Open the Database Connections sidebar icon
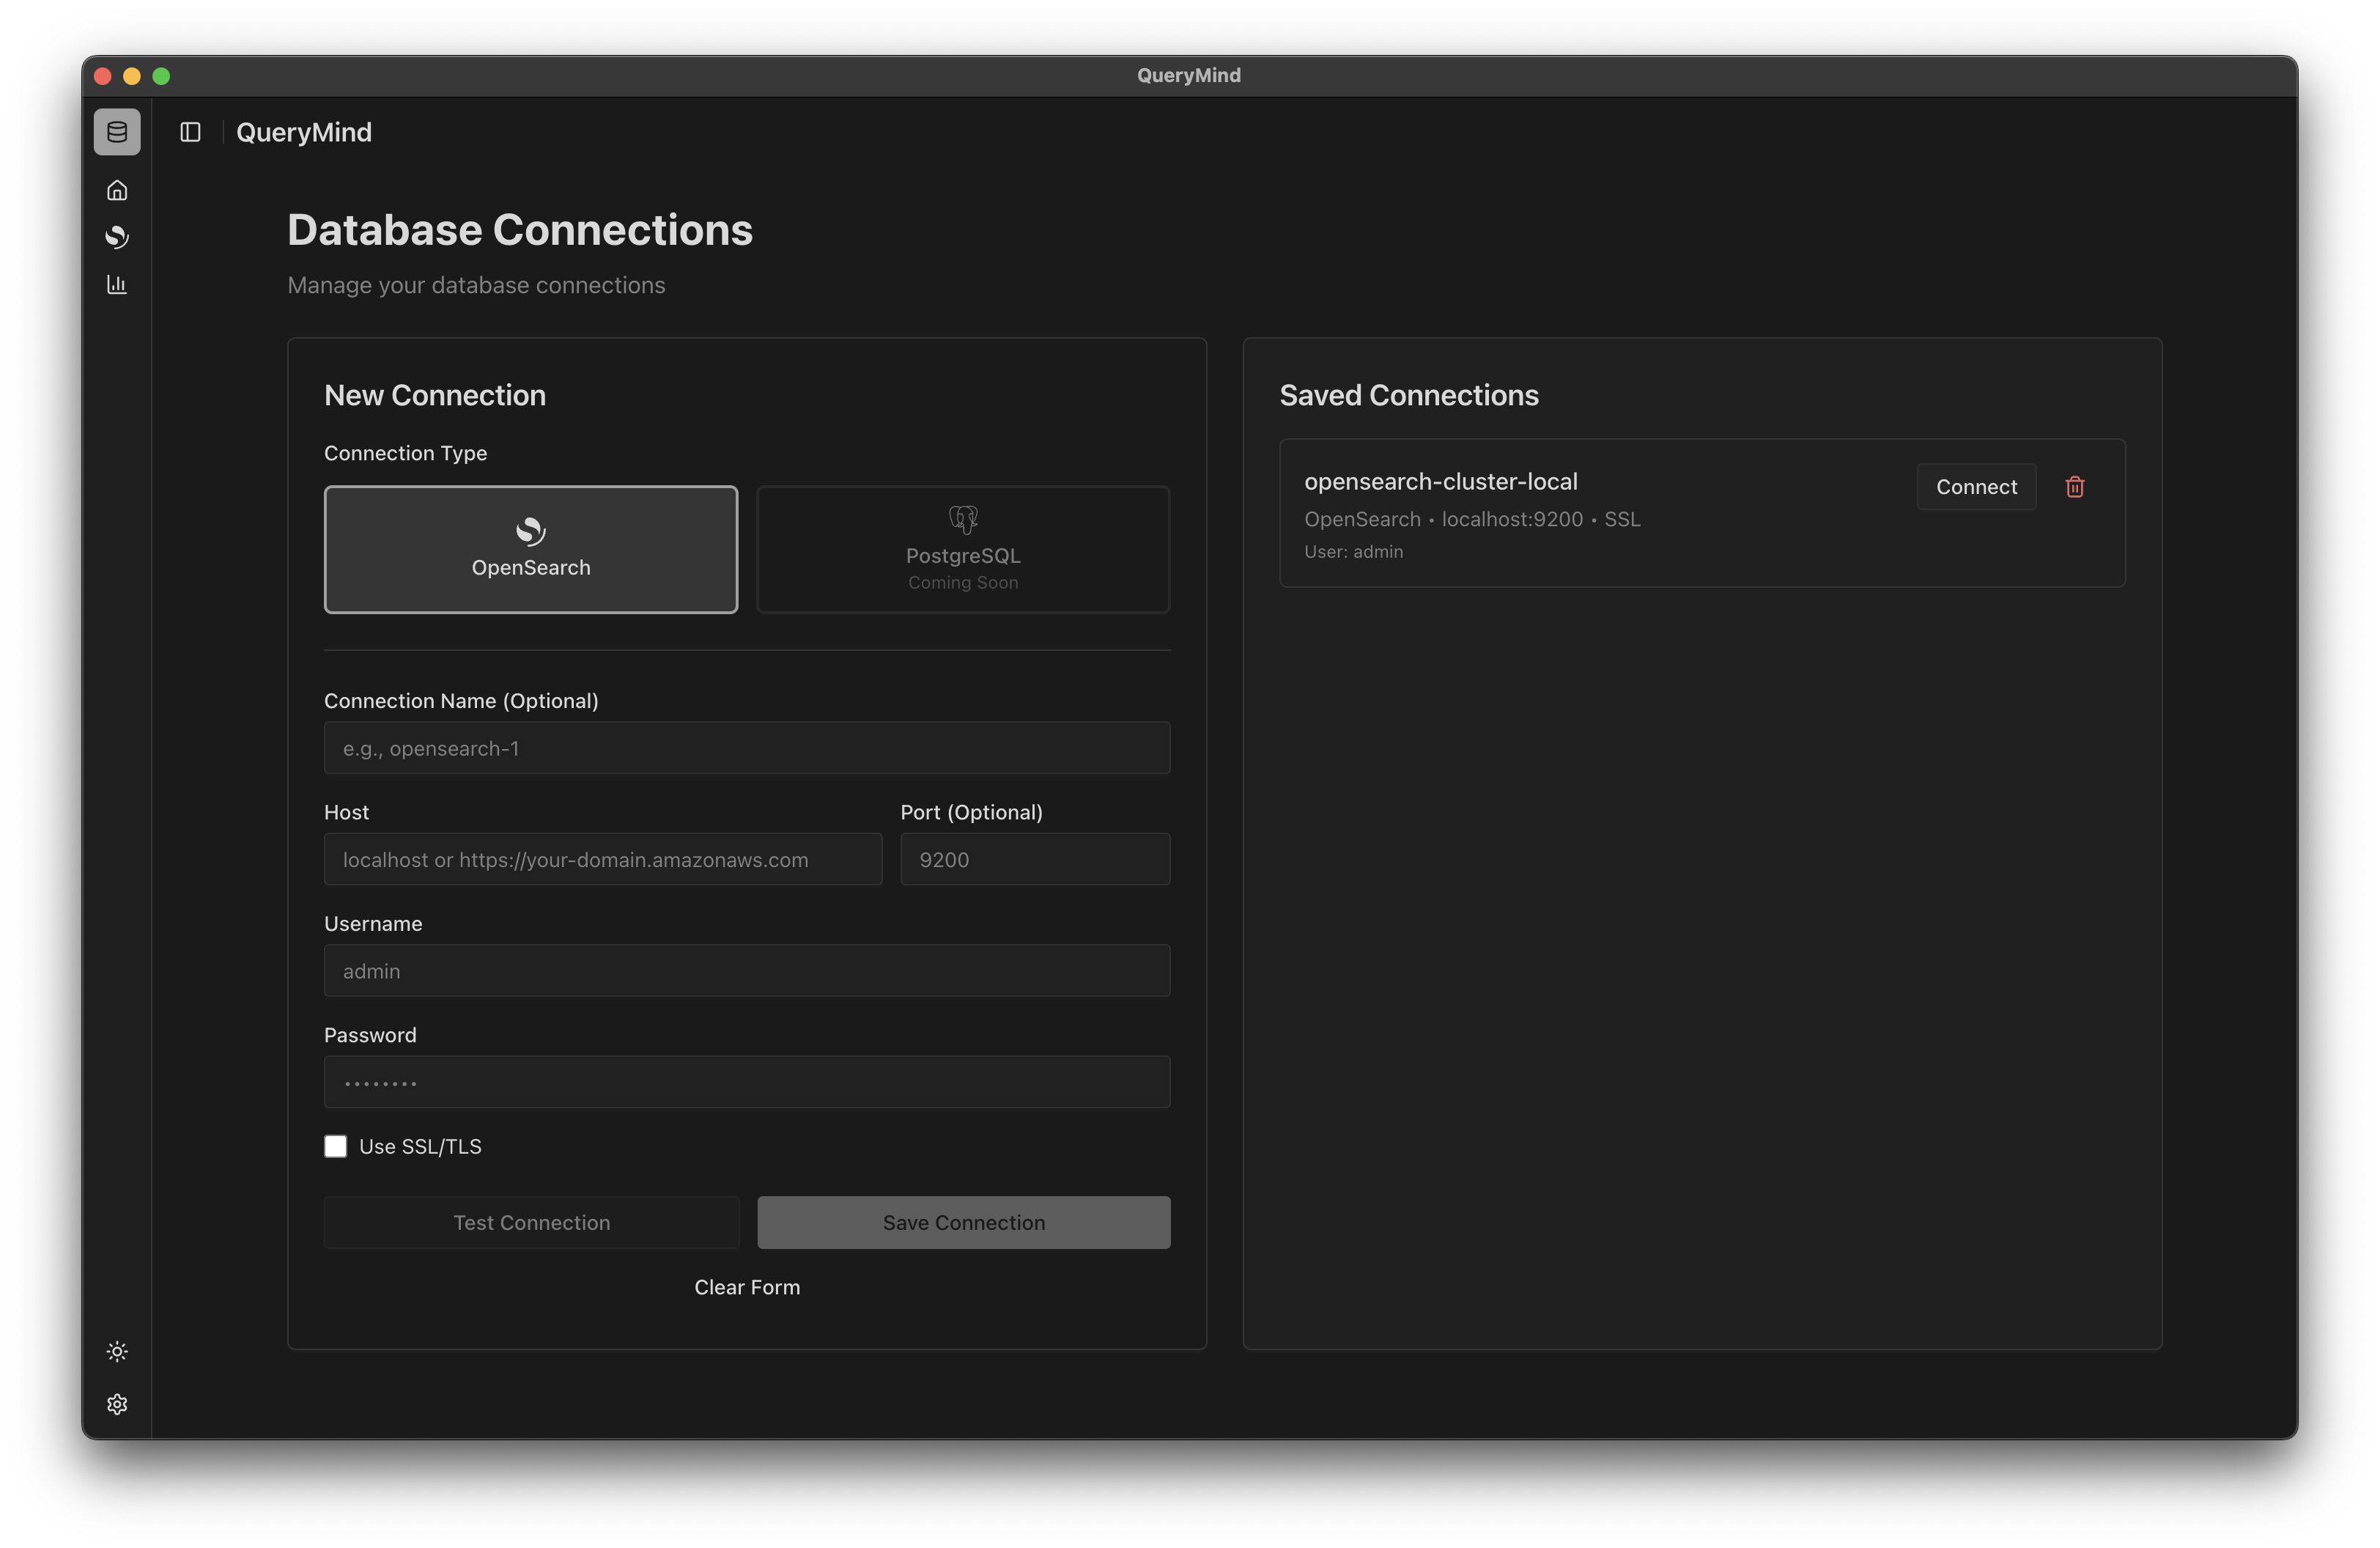Viewport: 2380px width, 1548px height. coord(117,131)
